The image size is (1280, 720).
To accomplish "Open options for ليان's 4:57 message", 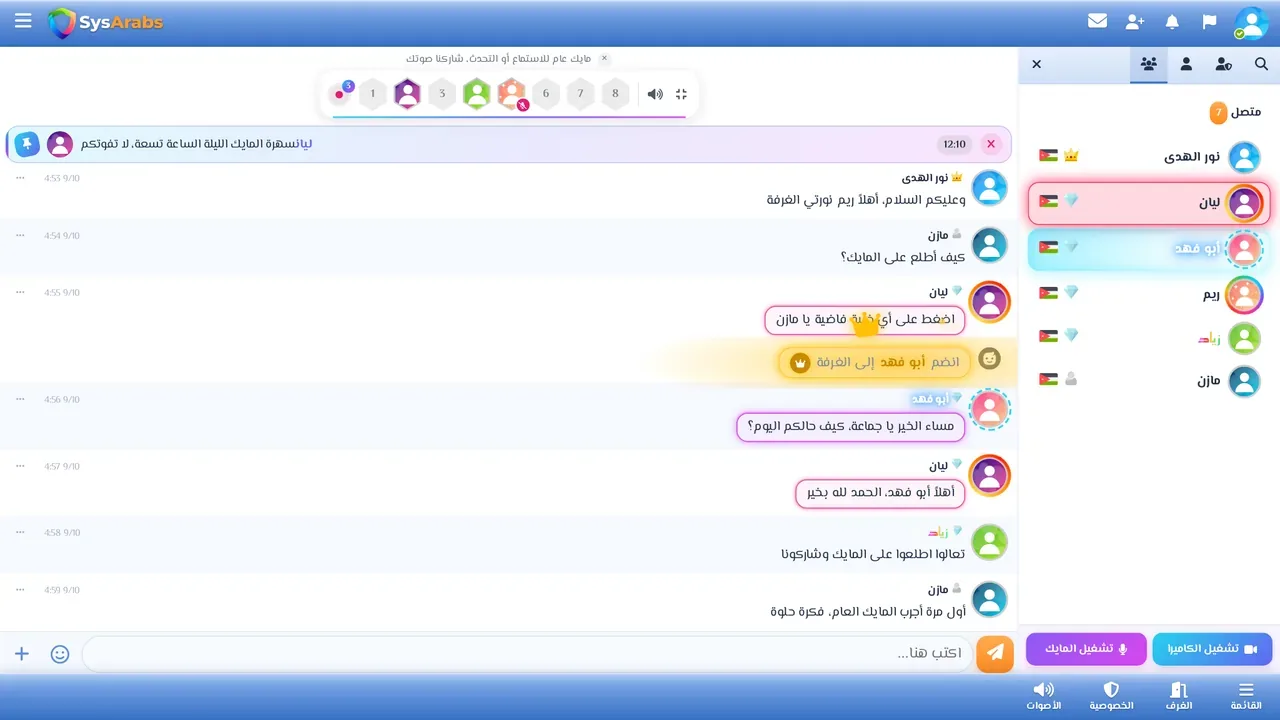I will tap(20, 466).
